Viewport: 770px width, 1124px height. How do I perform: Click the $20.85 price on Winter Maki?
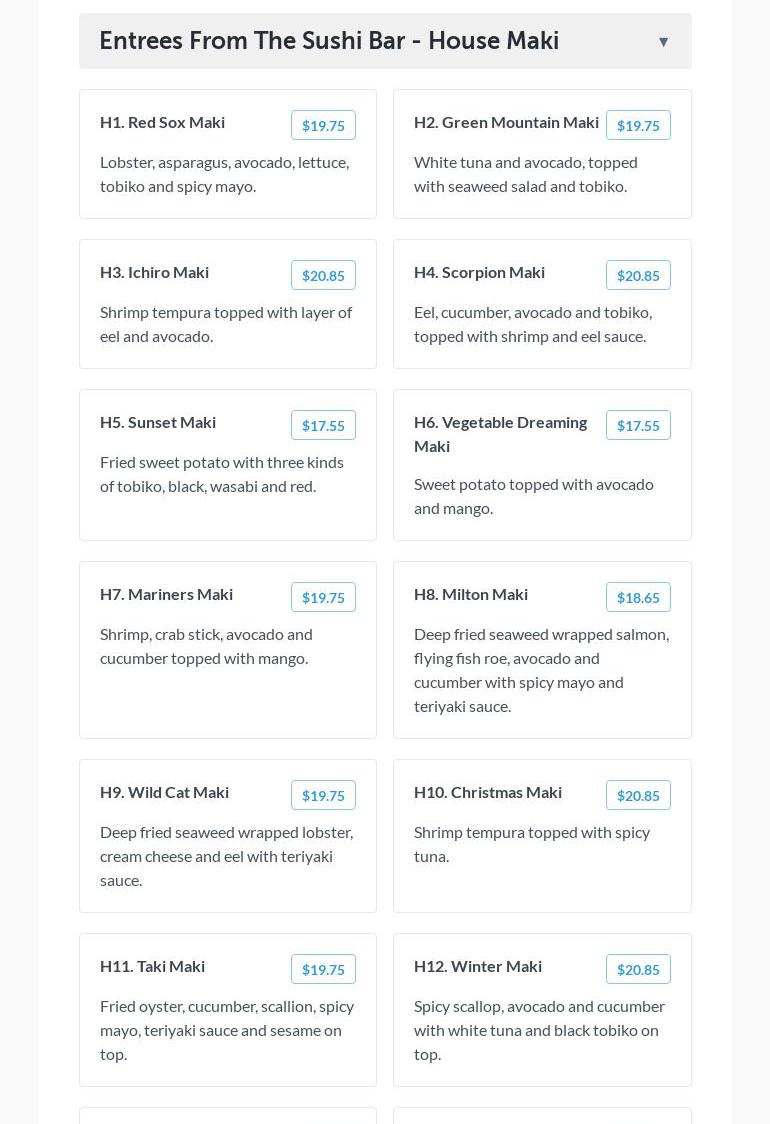point(637,969)
